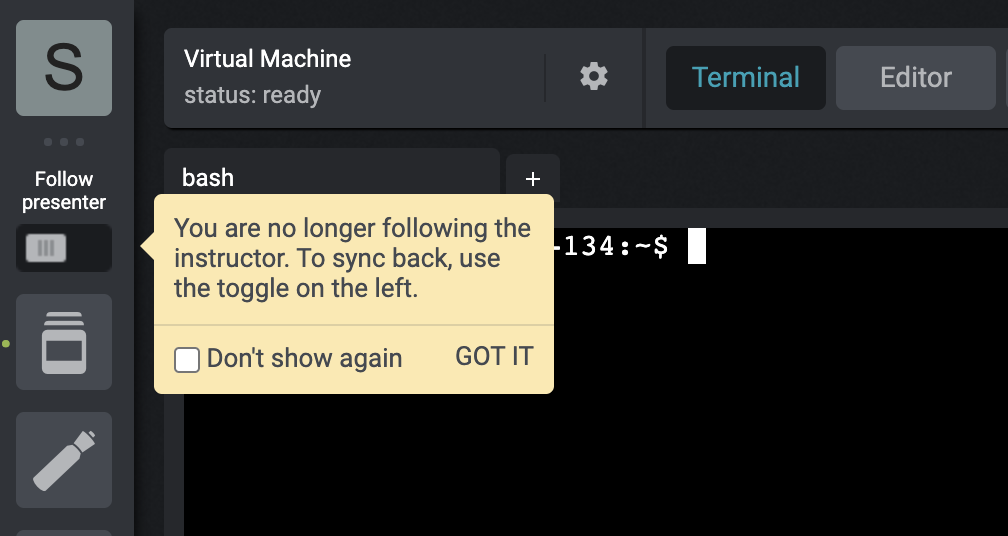Screen dimensions: 1008x536
Task: Dismiss the tooltip with GOT IT
Action: (494, 356)
